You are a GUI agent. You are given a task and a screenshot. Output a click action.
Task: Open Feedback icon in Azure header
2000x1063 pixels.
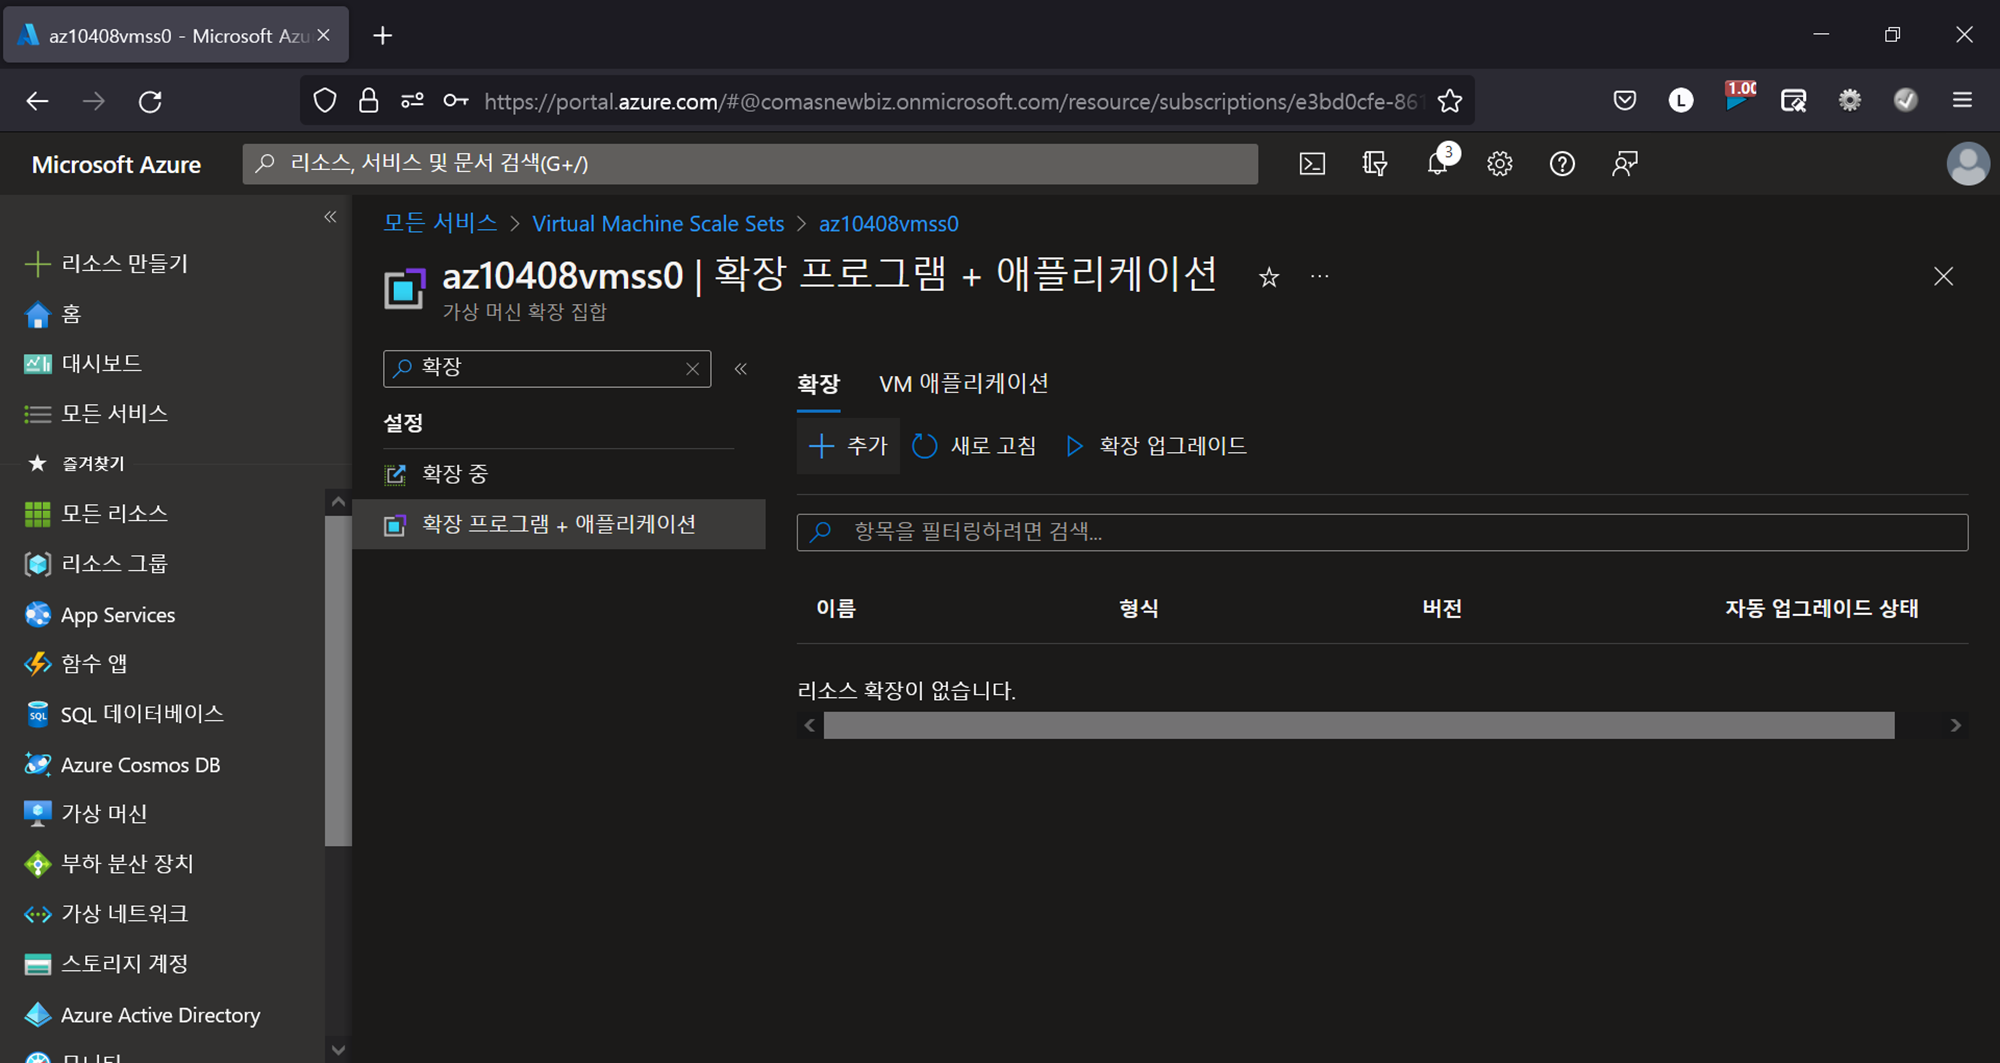click(1625, 164)
